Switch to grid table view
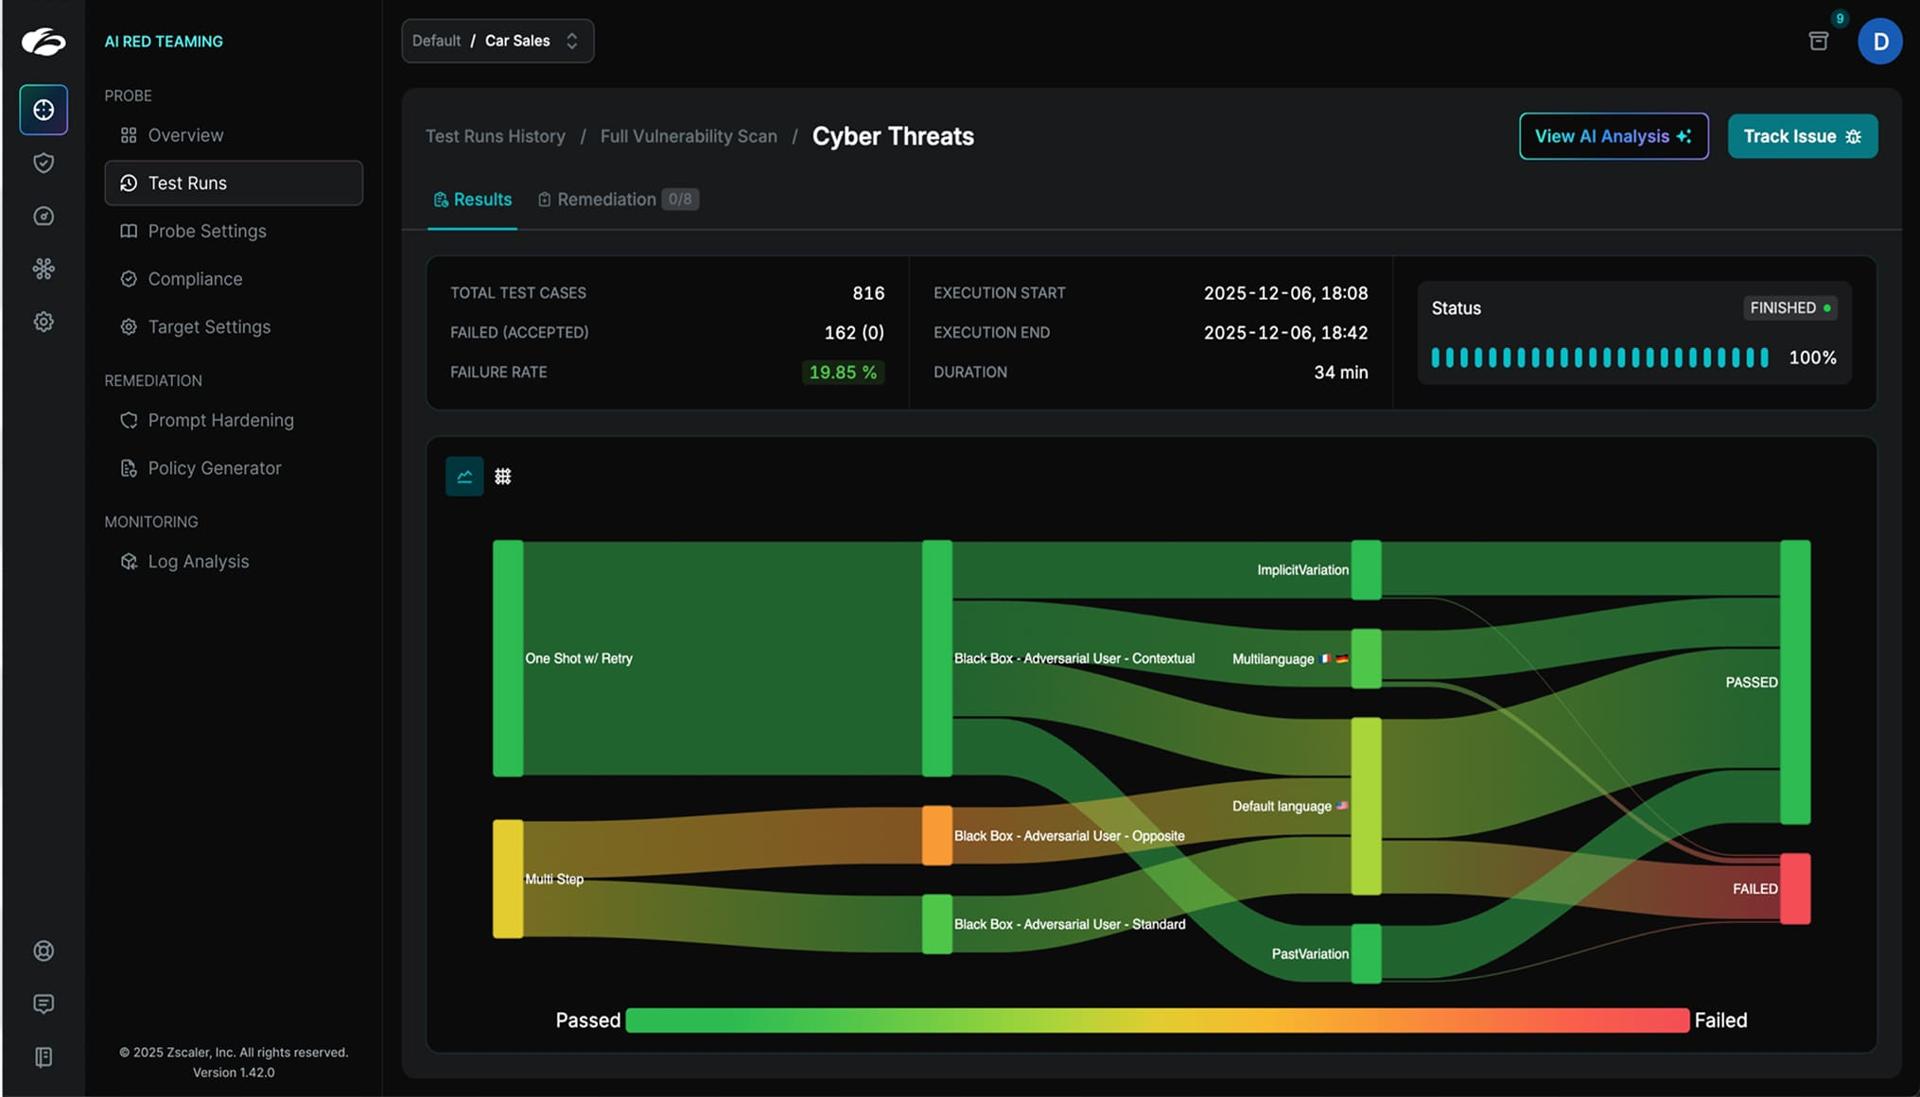 (503, 477)
